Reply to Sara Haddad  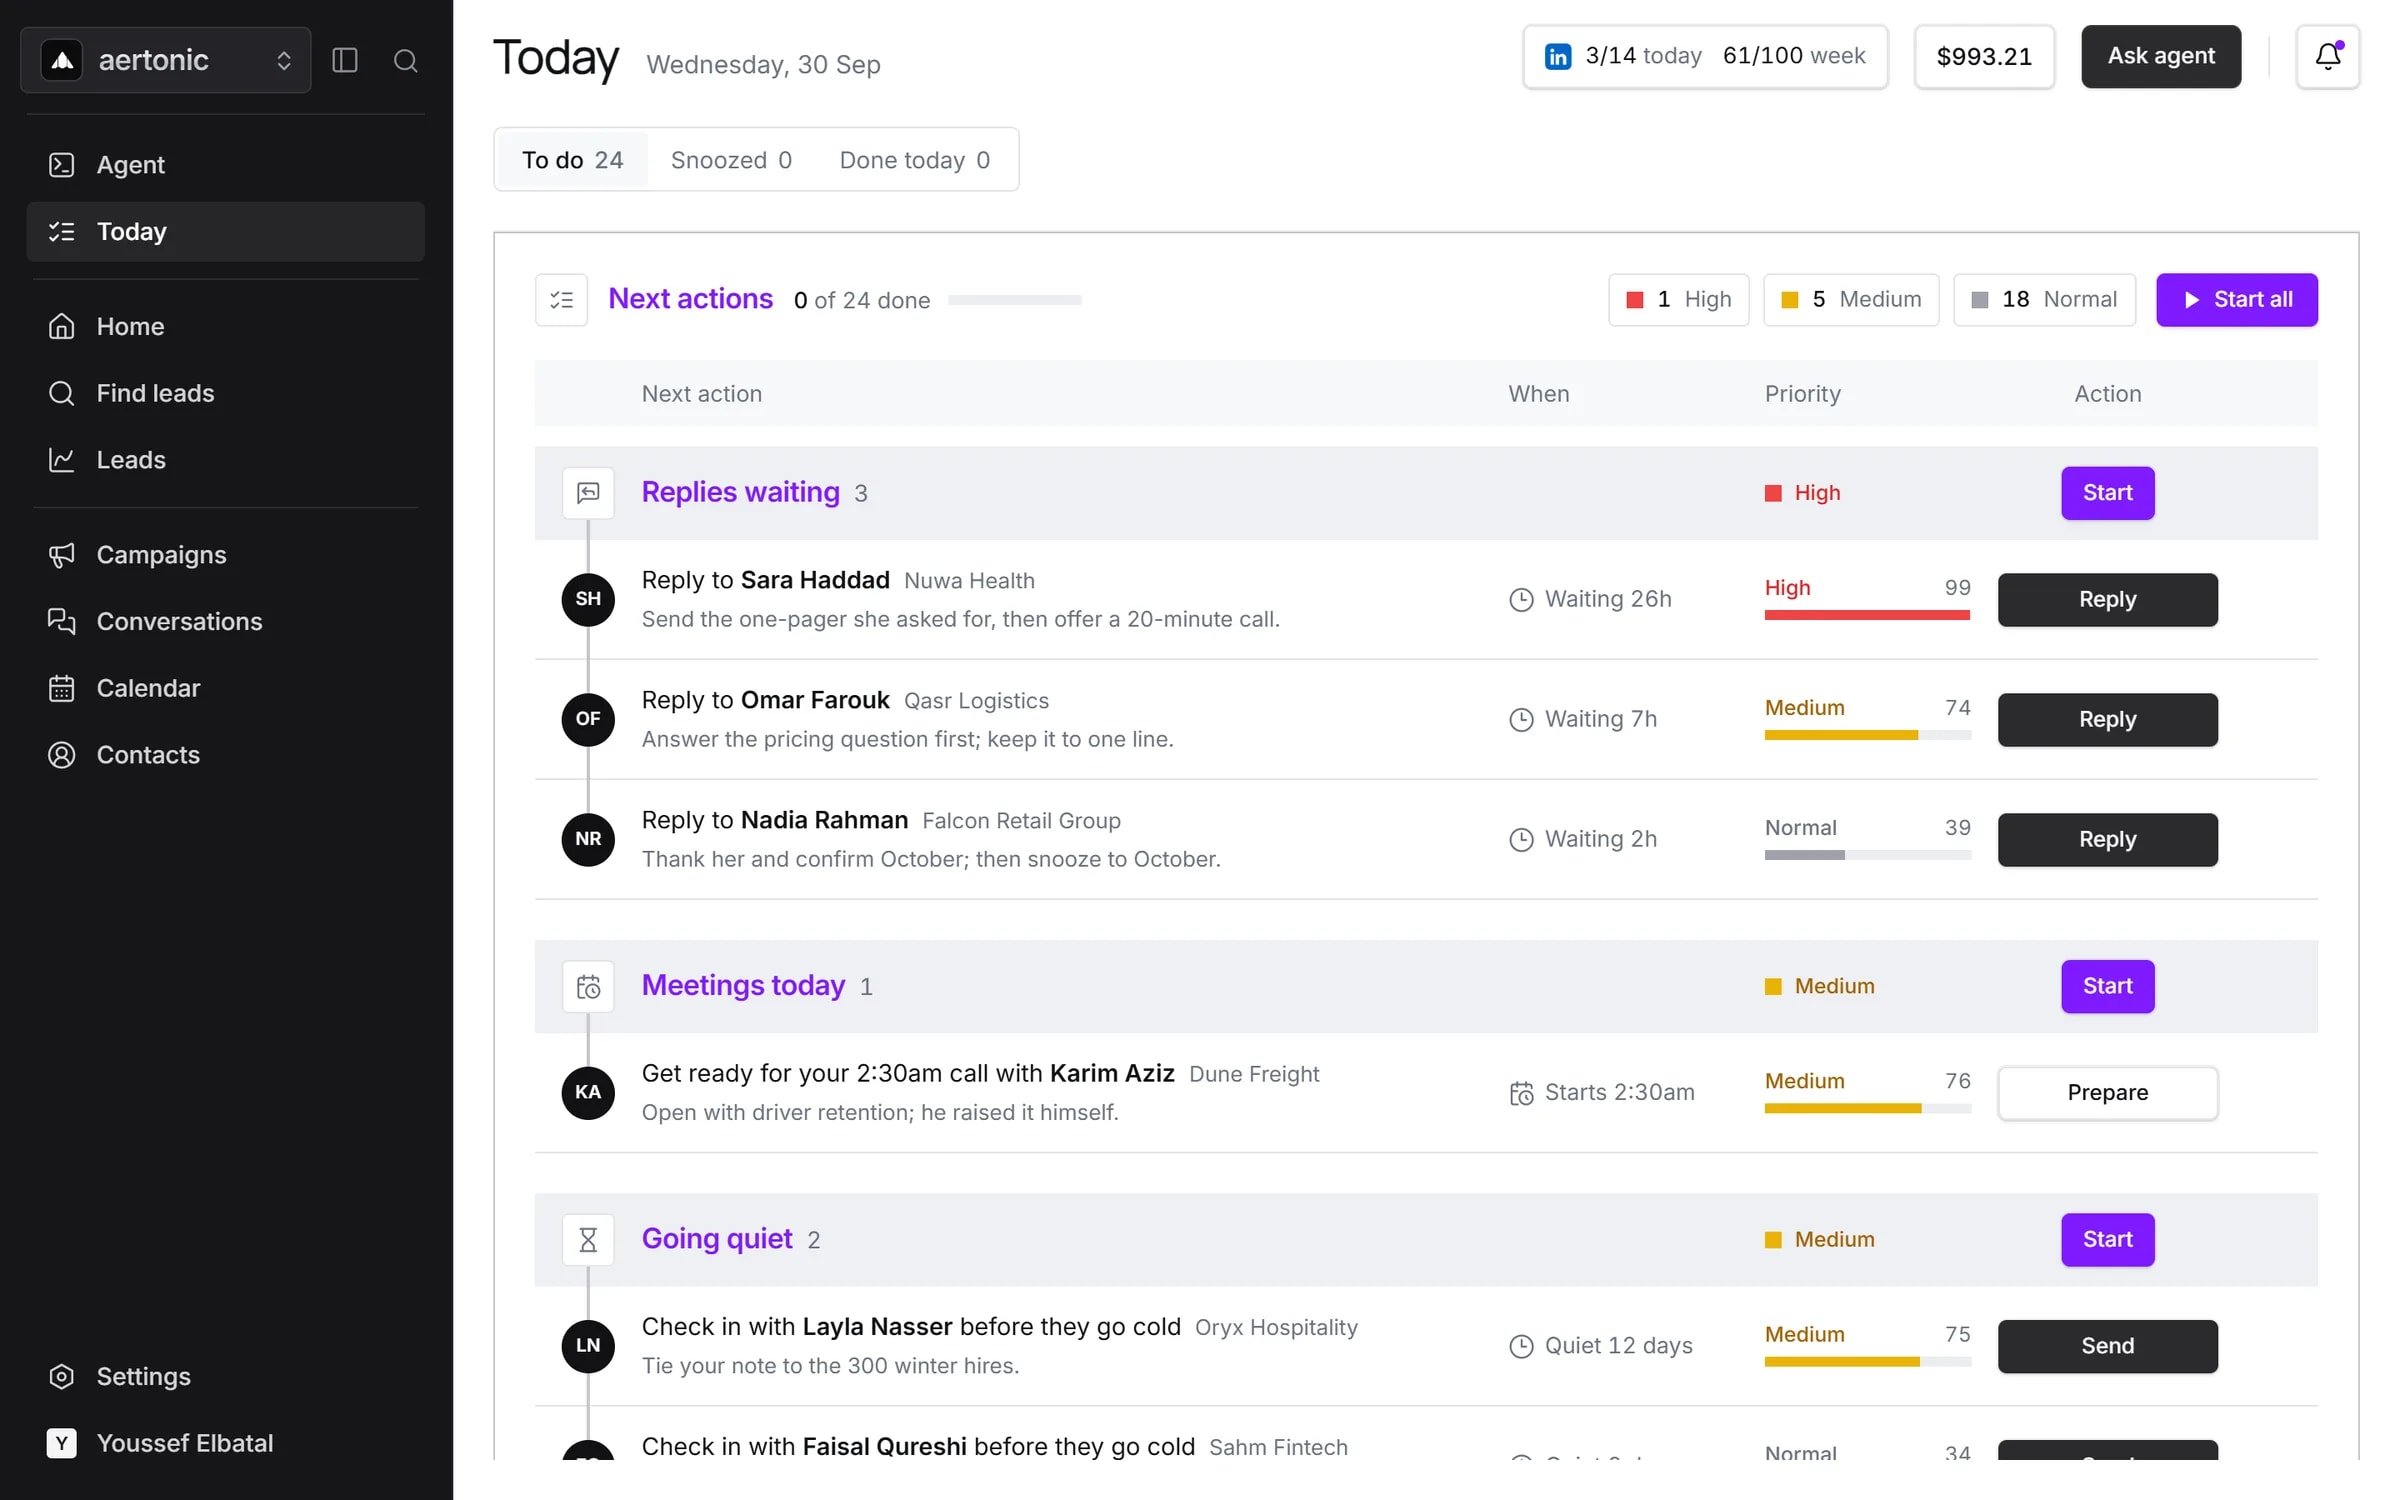(x=2107, y=599)
